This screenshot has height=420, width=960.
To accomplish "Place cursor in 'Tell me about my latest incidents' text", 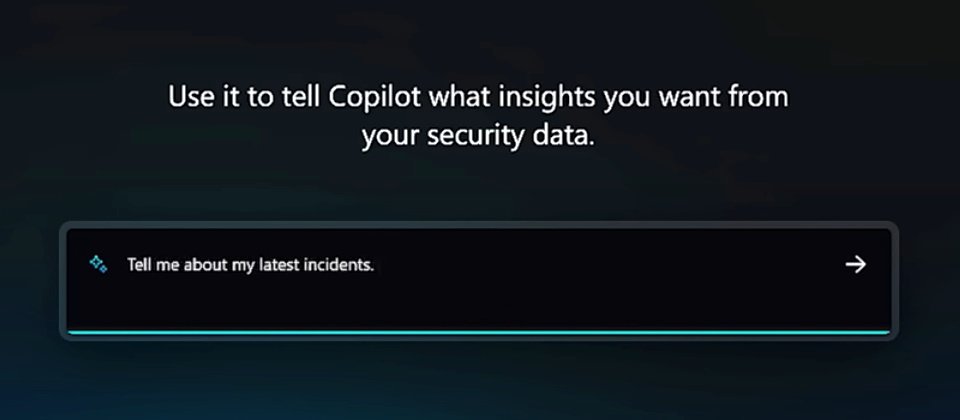I will click(250, 265).
